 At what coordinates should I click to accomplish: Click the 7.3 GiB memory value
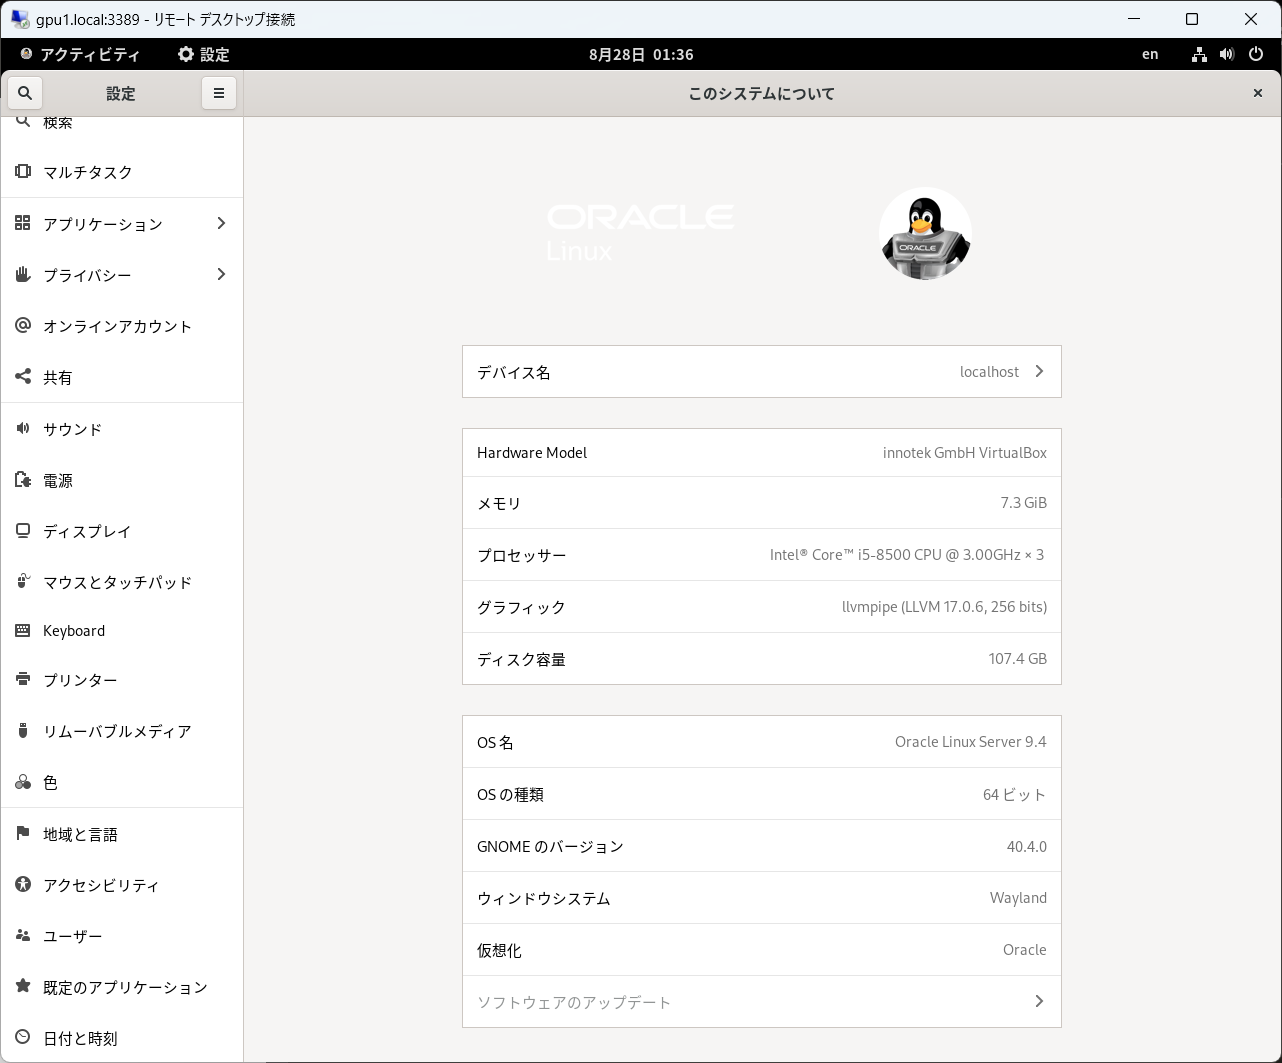point(1023,502)
